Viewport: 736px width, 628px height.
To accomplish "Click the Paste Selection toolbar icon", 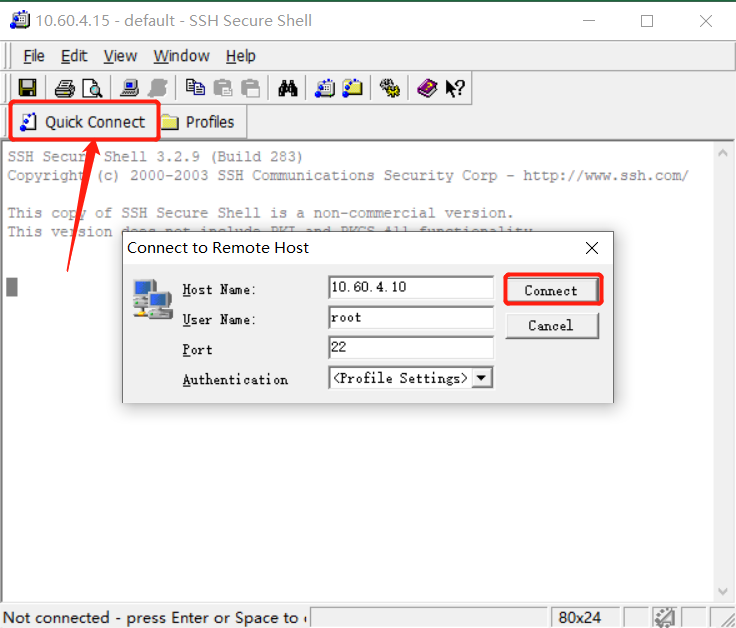I will click(x=250, y=88).
